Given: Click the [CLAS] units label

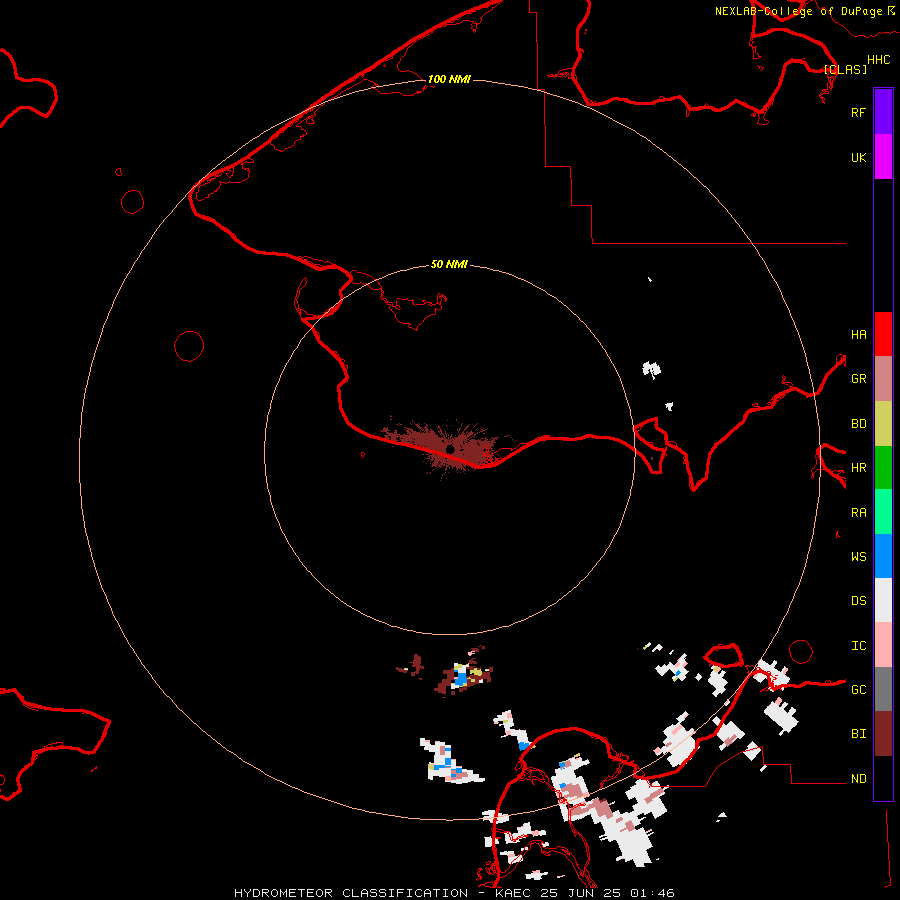Looking at the screenshot, I should click(845, 69).
